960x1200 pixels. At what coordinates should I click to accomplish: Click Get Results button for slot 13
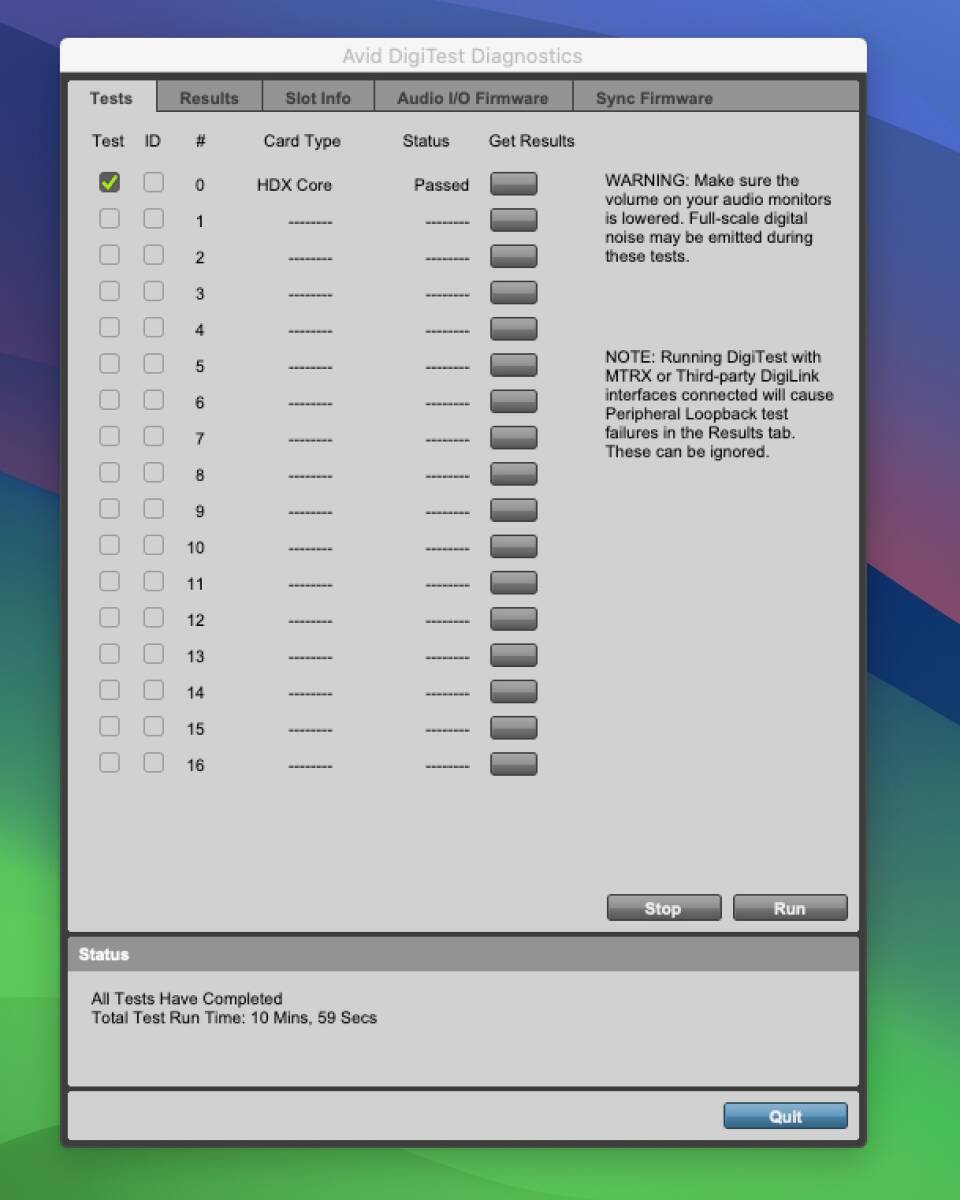click(513, 655)
